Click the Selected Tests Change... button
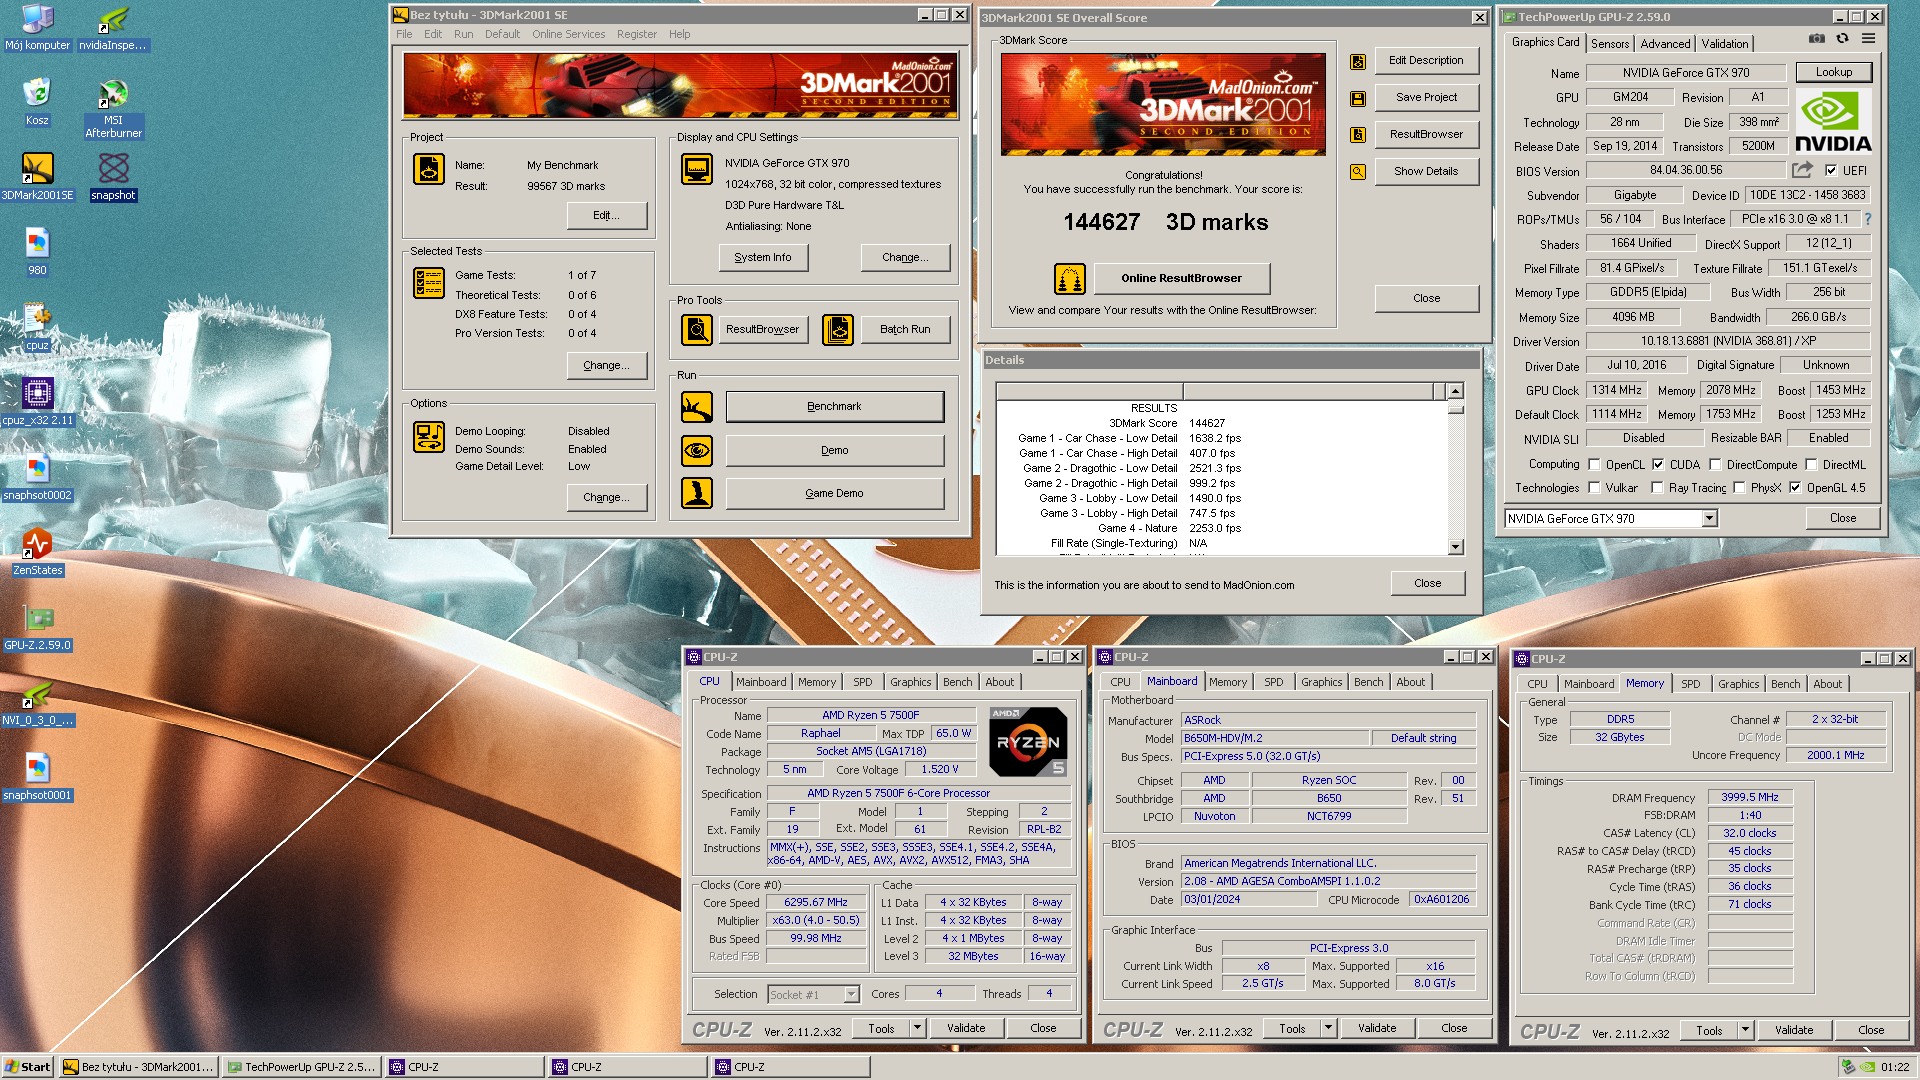 [x=606, y=365]
